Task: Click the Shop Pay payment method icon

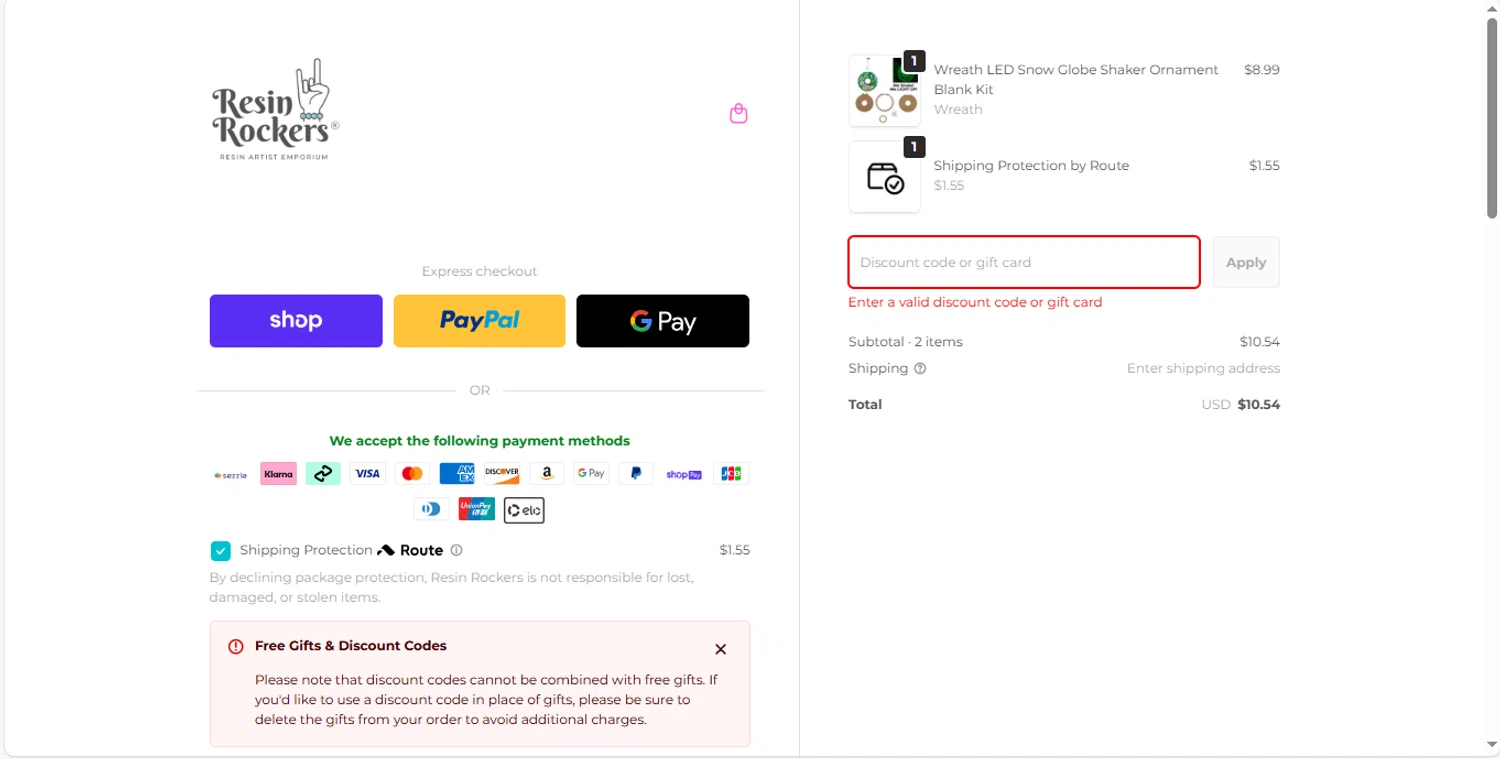Action: (684, 474)
